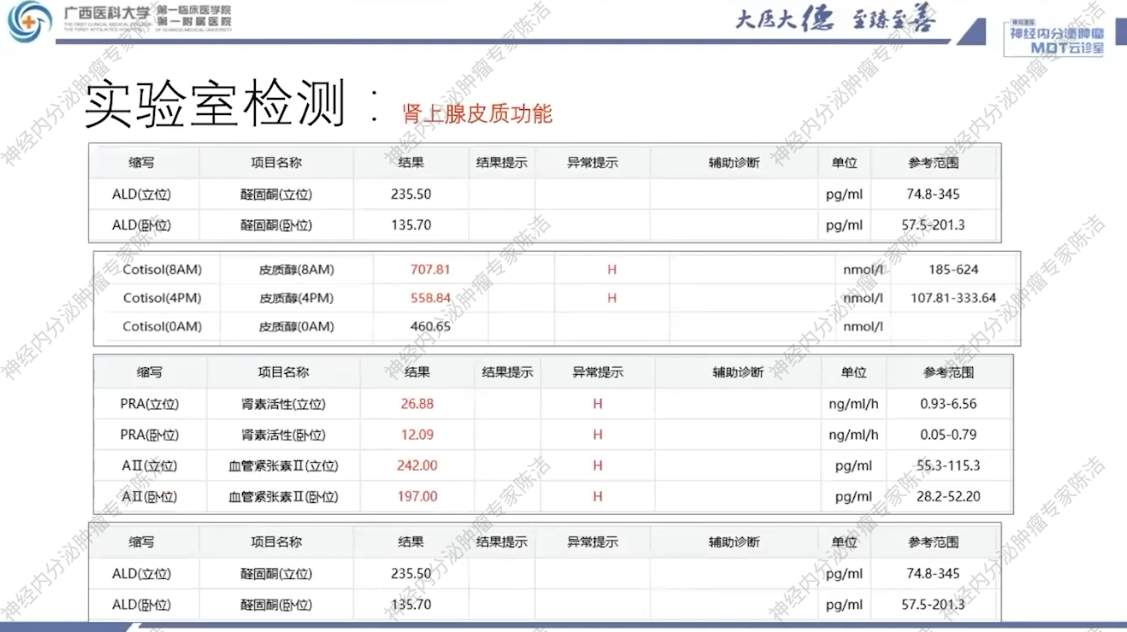This screenshot has height=632, width=1127.
Task: Click the H marker beside PRA(立位)
Action: [595, 403]
